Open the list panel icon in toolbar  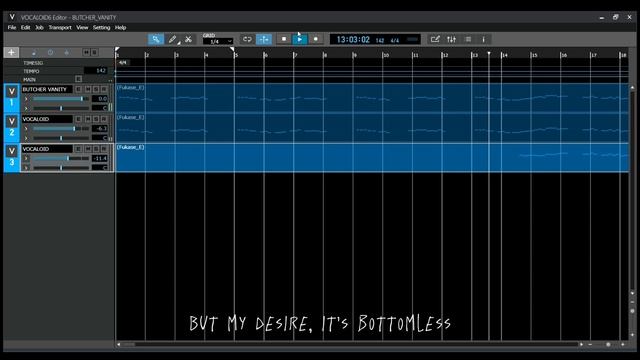tap(468, 39)
